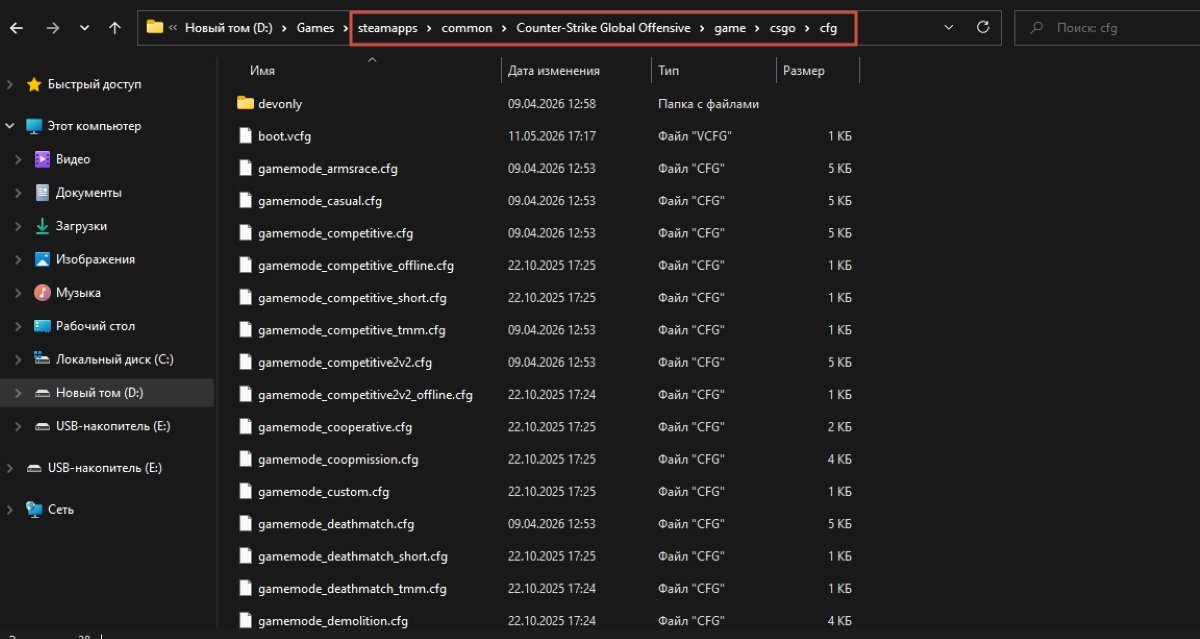The image size is (1200, 639).
Task: Open recent locations dropdown arrow
Action: coord(84,28)
